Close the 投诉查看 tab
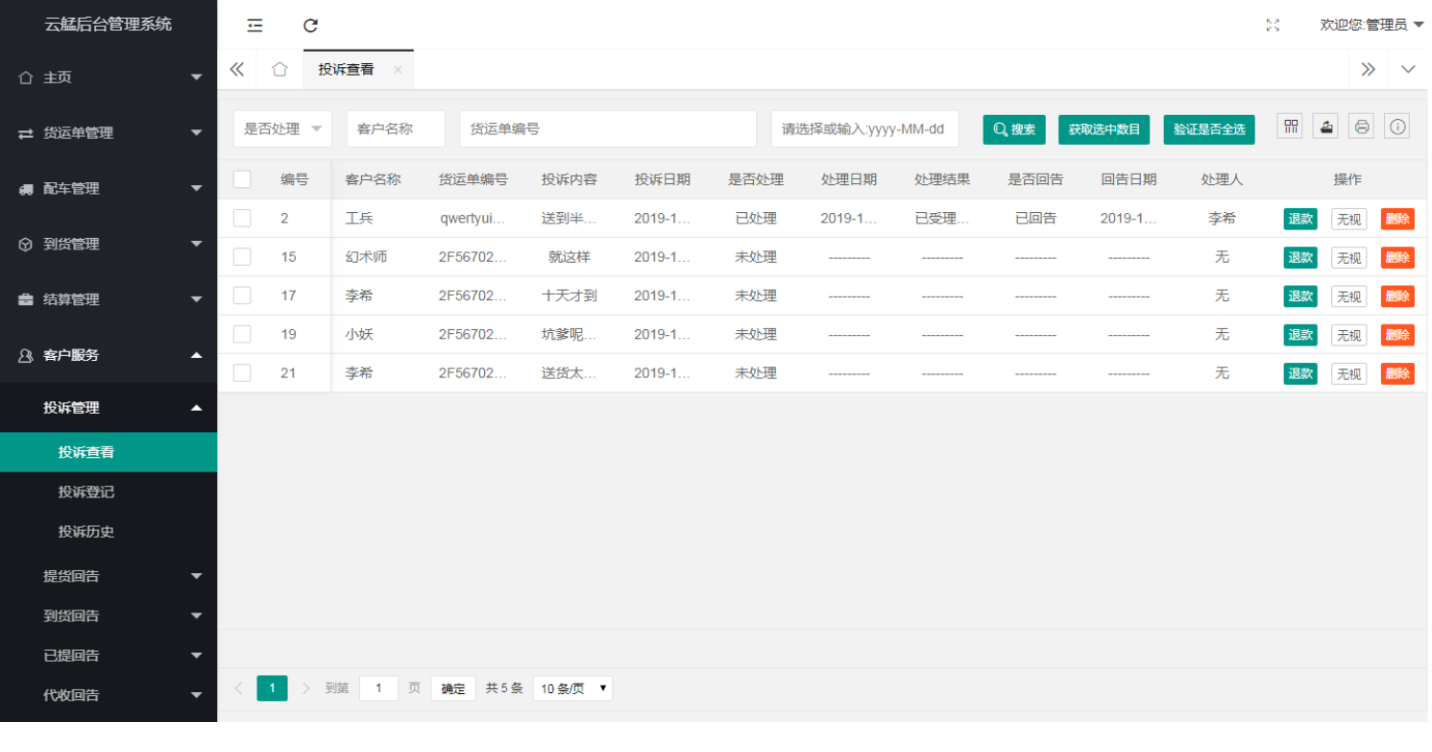 coord(397,69)
